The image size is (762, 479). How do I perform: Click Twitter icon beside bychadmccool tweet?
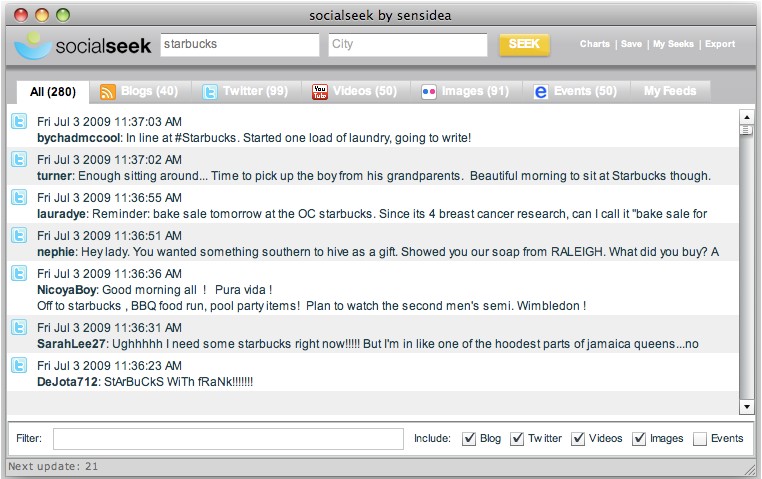click(x=19, y=121)
